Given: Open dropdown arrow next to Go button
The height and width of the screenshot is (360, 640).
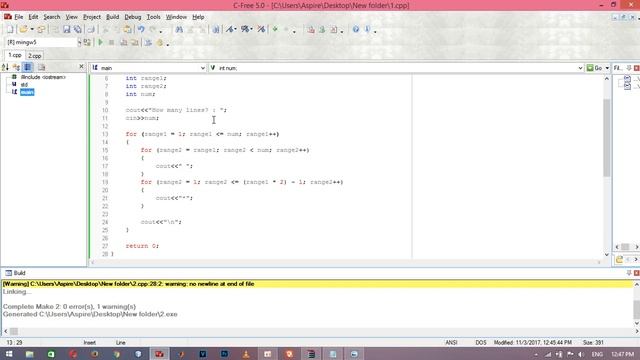Looking at the screenshot, I should click(607, 68).
